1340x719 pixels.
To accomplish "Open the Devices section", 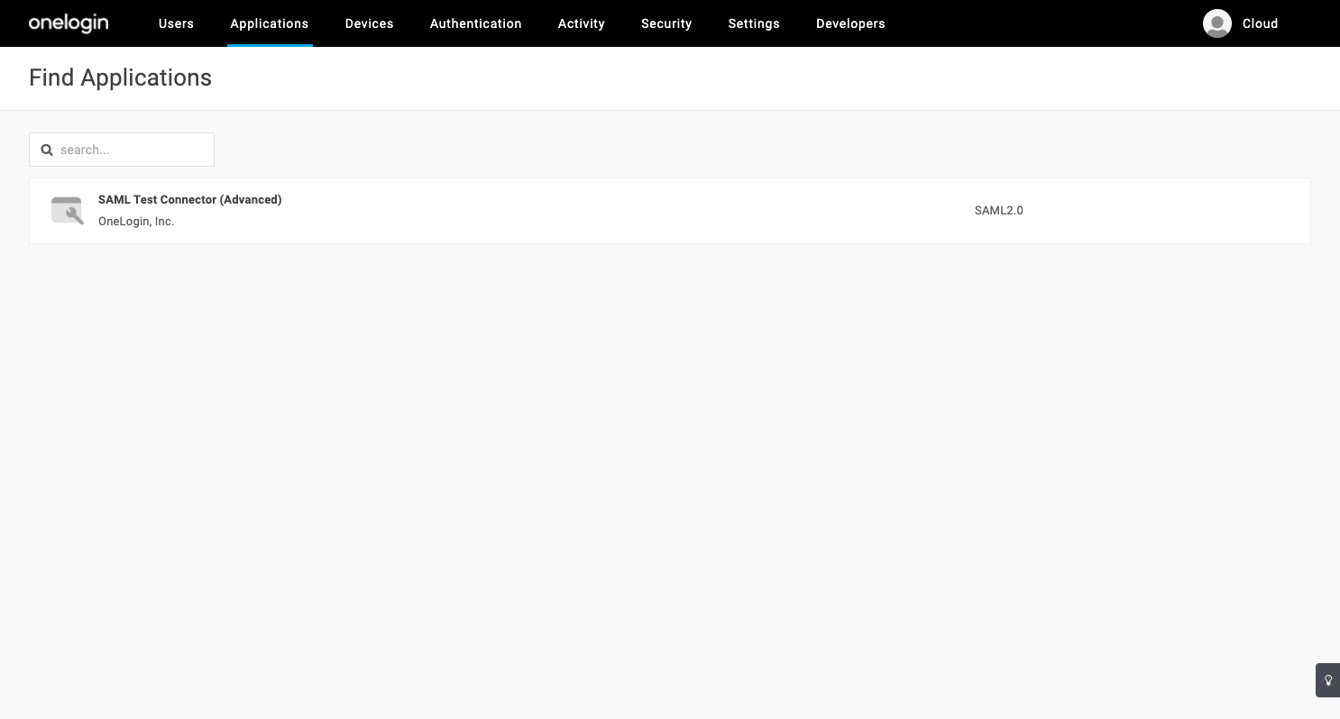I will tap(369, 23).
